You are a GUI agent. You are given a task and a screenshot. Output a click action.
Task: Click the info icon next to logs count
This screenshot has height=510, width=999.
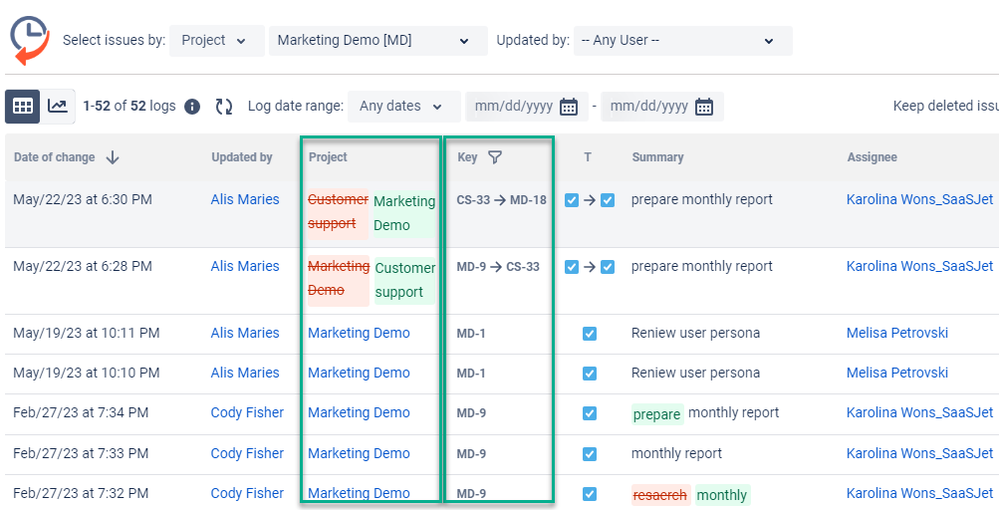pos(192,106)
